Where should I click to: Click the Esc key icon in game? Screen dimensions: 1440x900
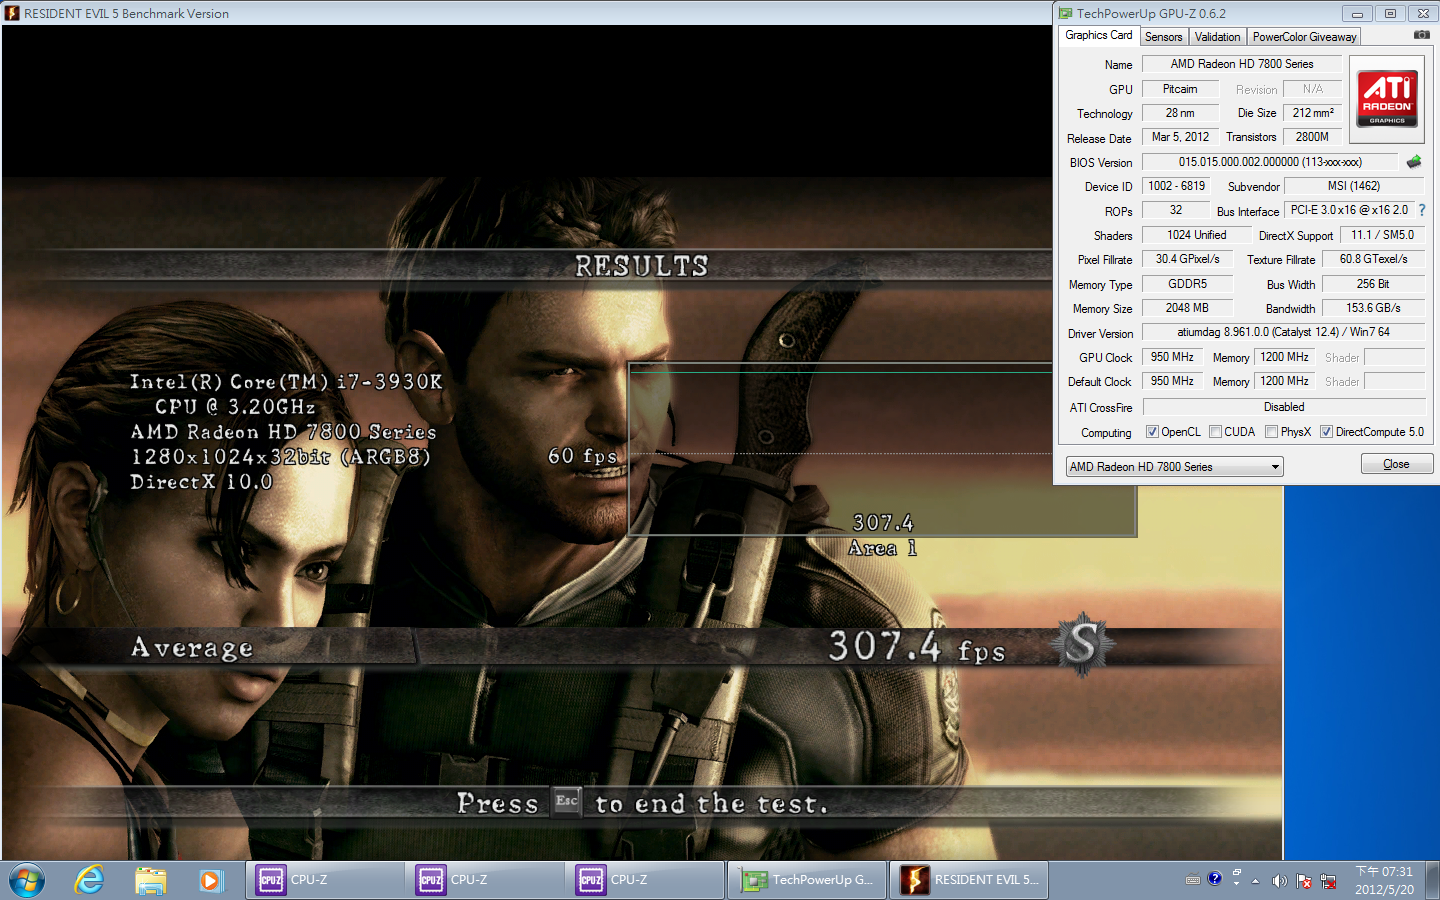(567, 801)
